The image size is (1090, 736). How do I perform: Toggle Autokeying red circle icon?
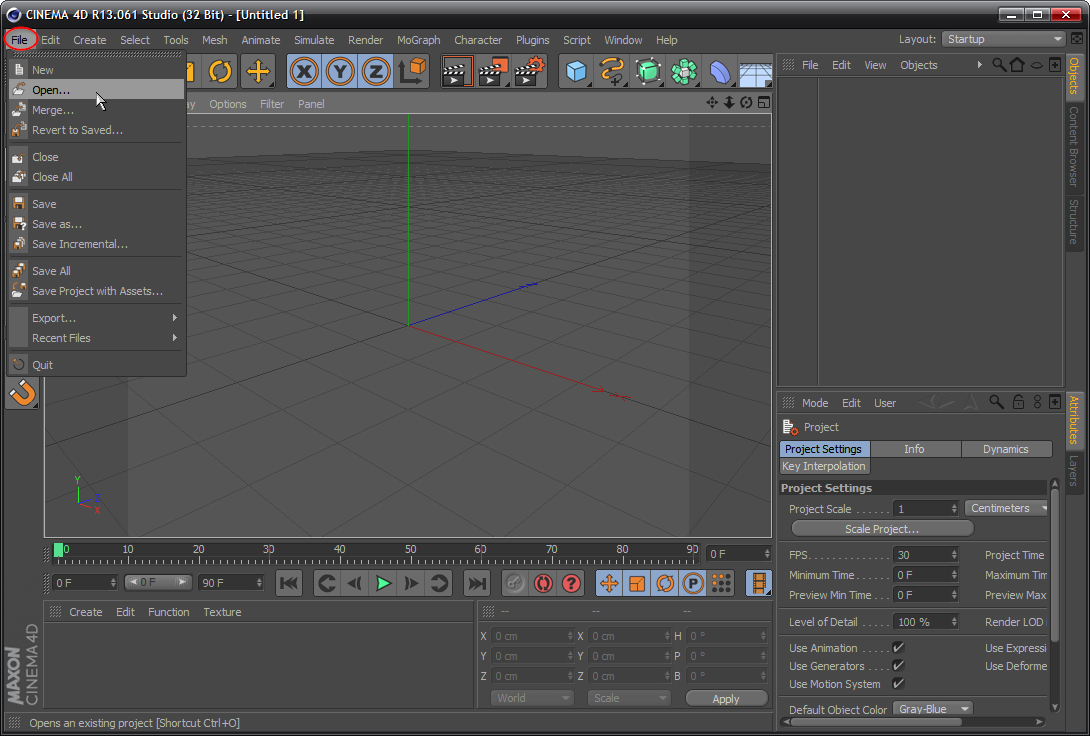tap(543, 583)
